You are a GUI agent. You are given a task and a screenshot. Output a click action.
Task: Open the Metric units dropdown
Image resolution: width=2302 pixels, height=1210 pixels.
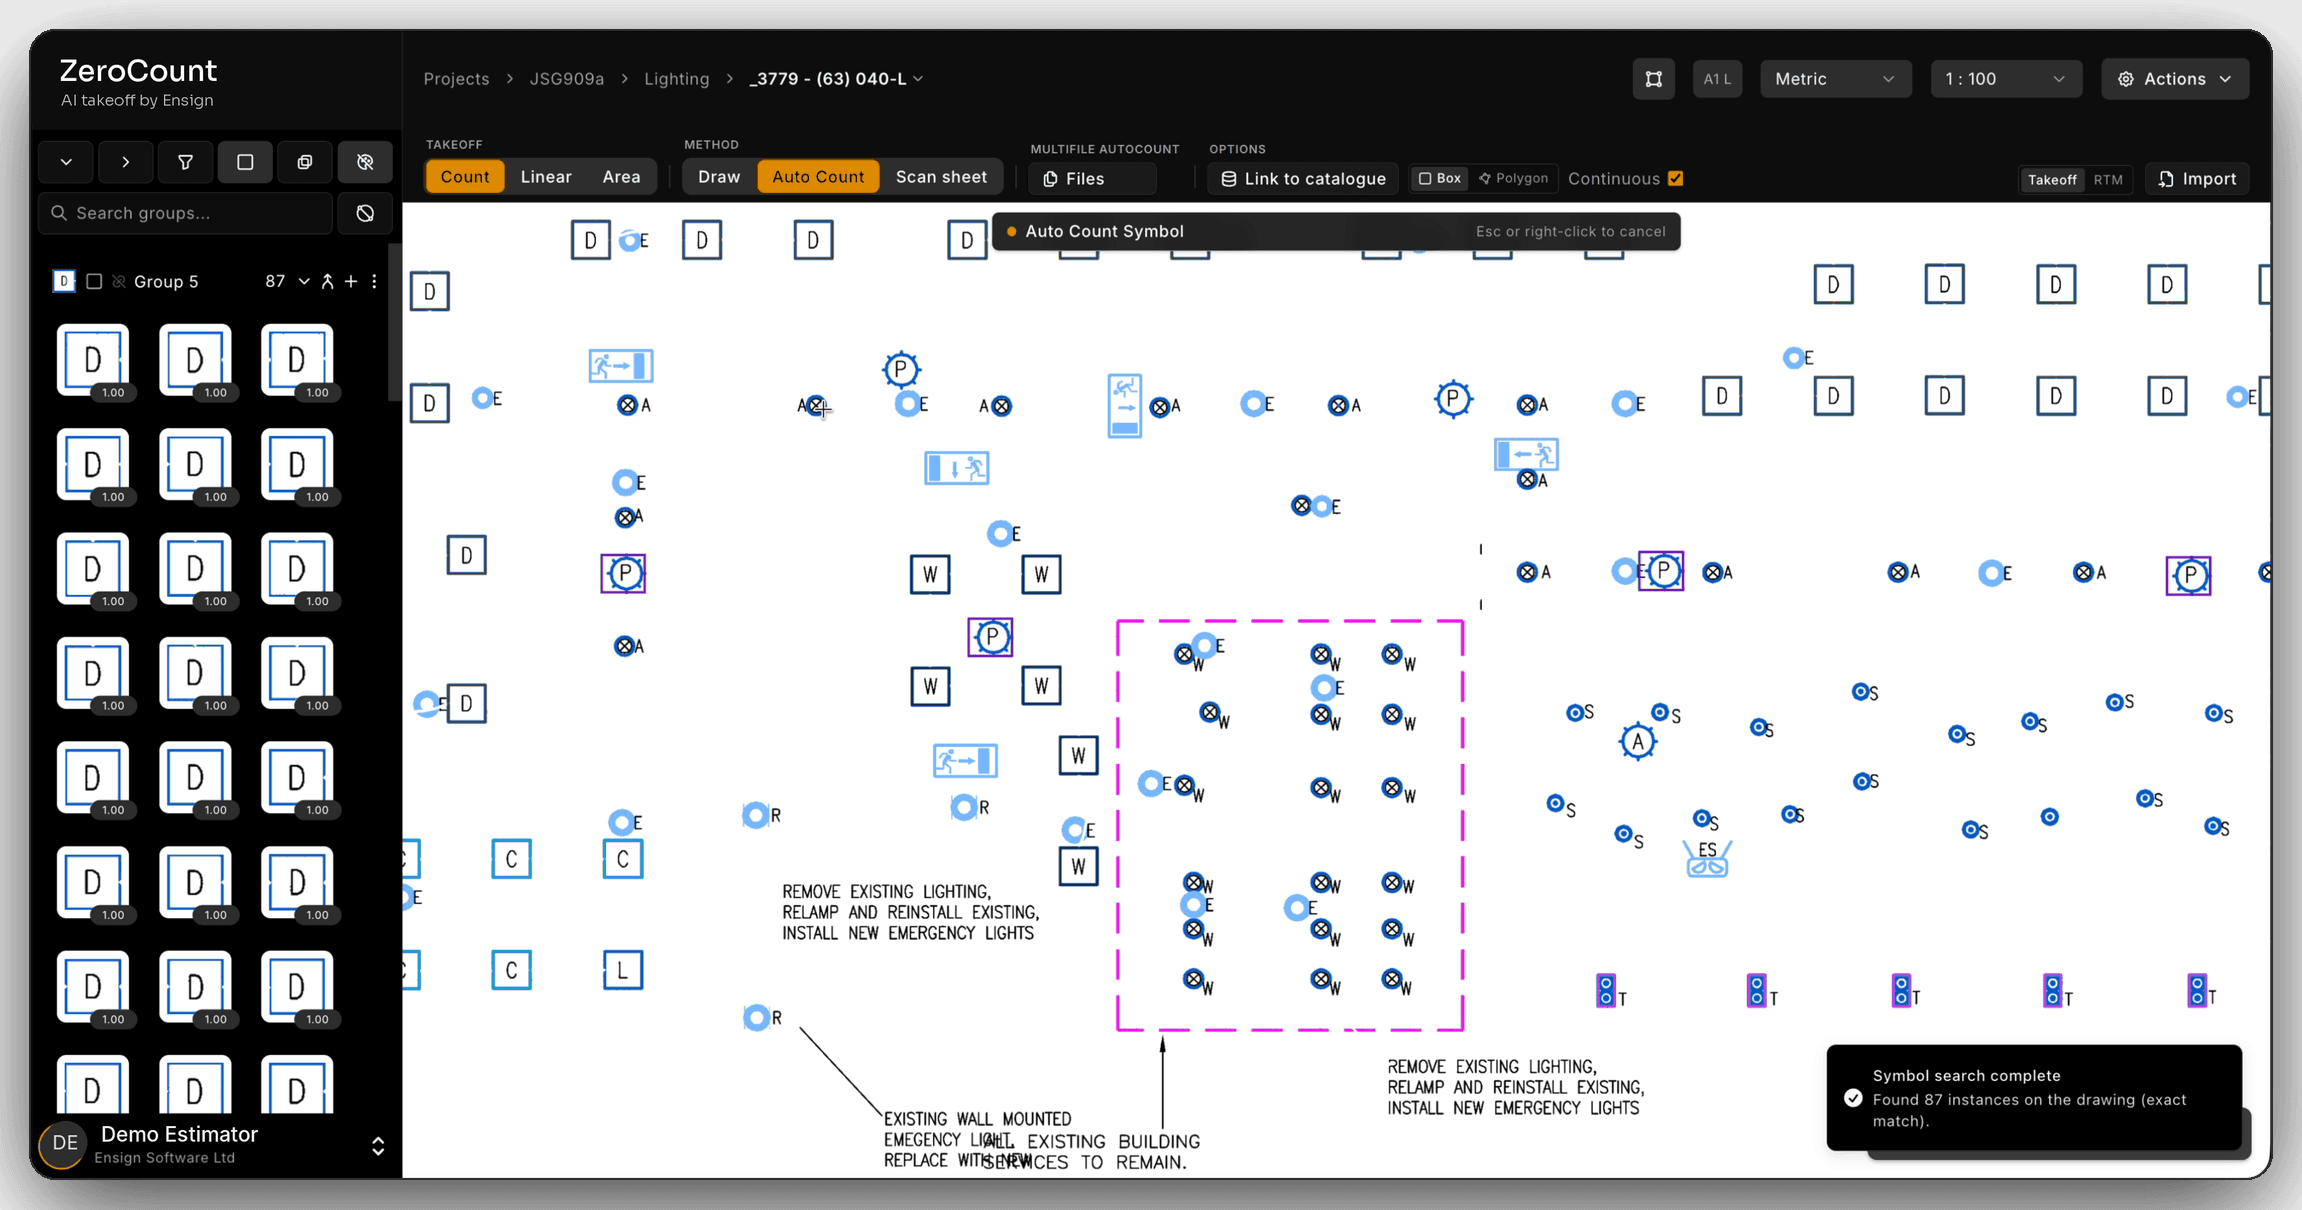click(x=1836, y=79)
